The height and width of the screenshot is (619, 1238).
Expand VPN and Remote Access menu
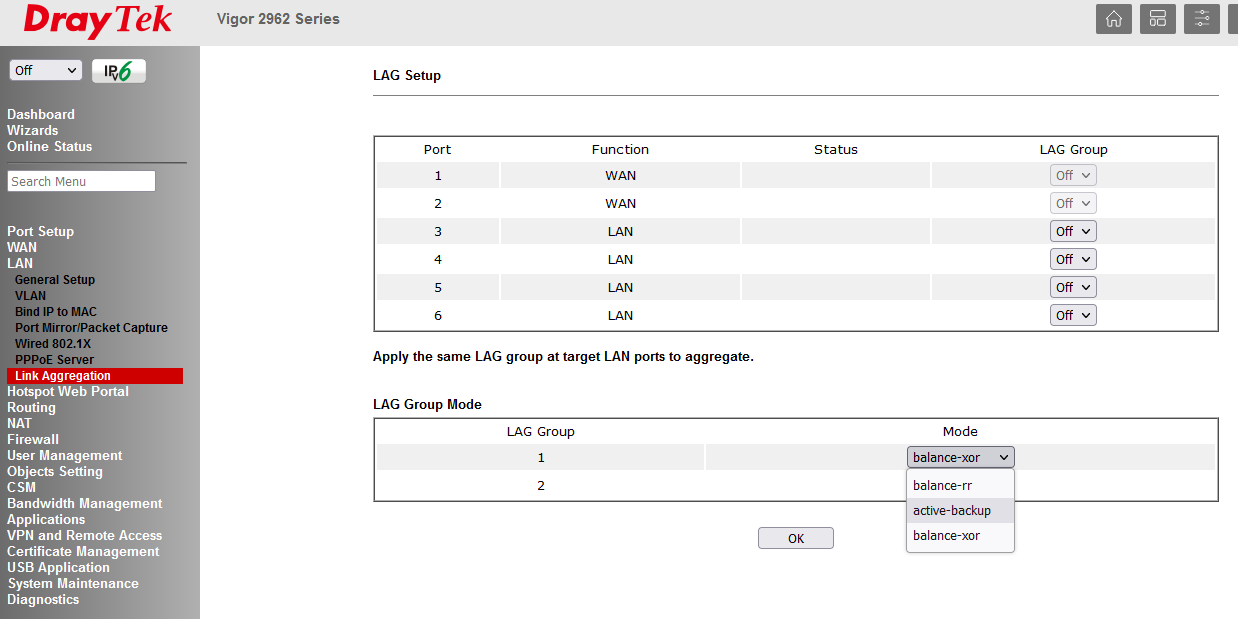84,535
